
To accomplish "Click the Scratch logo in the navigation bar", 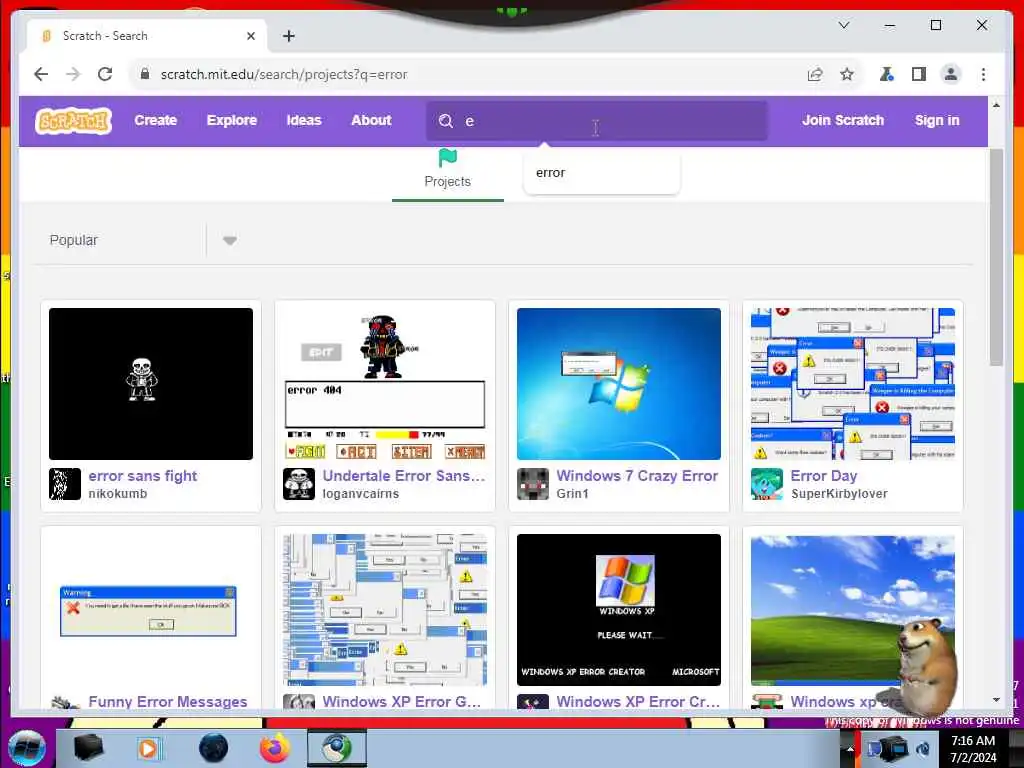I will click(73, 121).
